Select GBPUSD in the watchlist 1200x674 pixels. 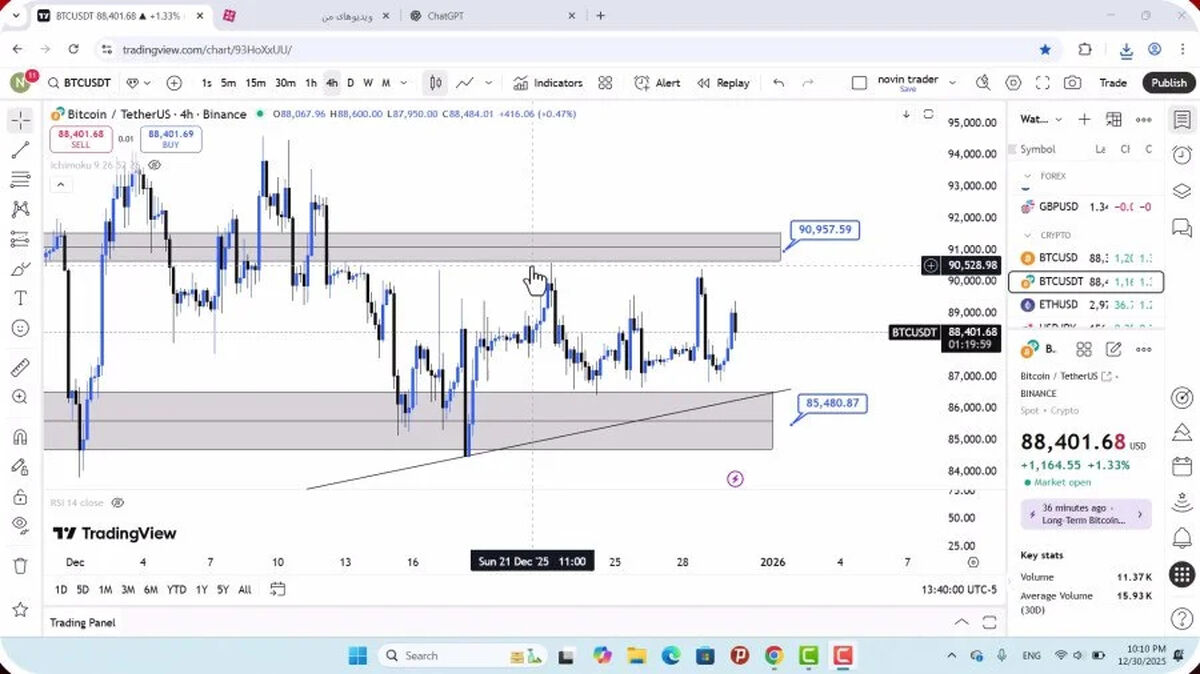click(1086, 207)
